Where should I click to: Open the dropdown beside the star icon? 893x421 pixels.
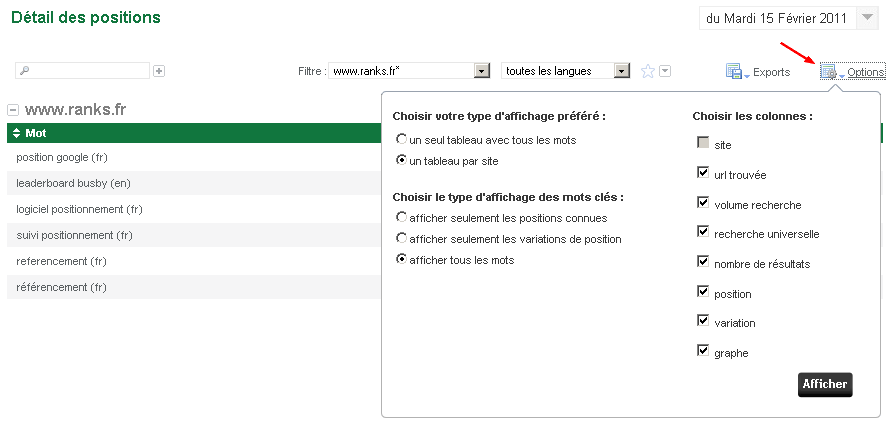pyautogui.click(x=665, y=71)
